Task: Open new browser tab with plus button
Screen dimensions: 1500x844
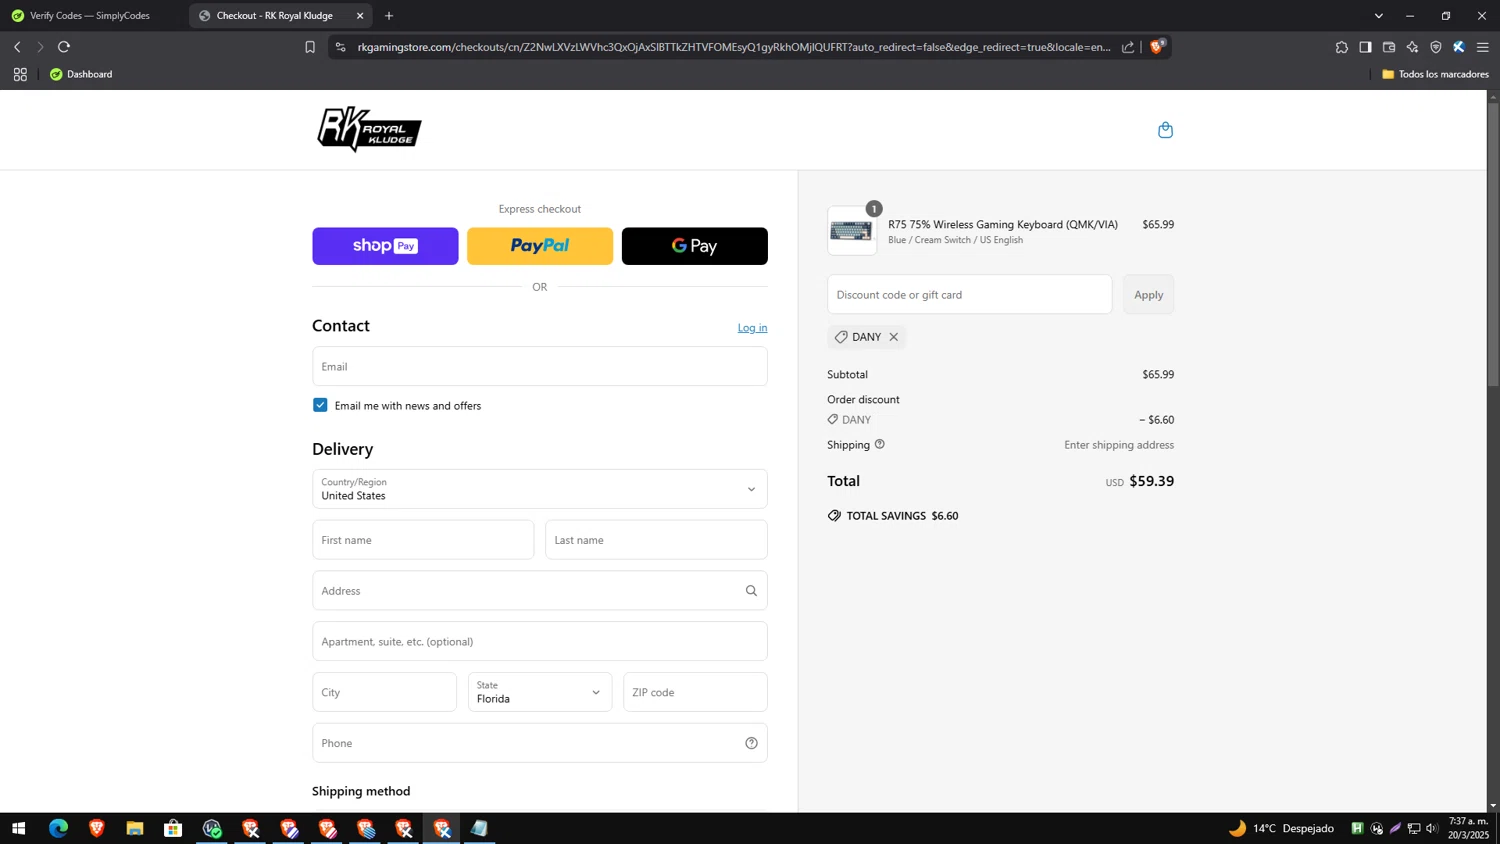Action: [x=389, y=16]
